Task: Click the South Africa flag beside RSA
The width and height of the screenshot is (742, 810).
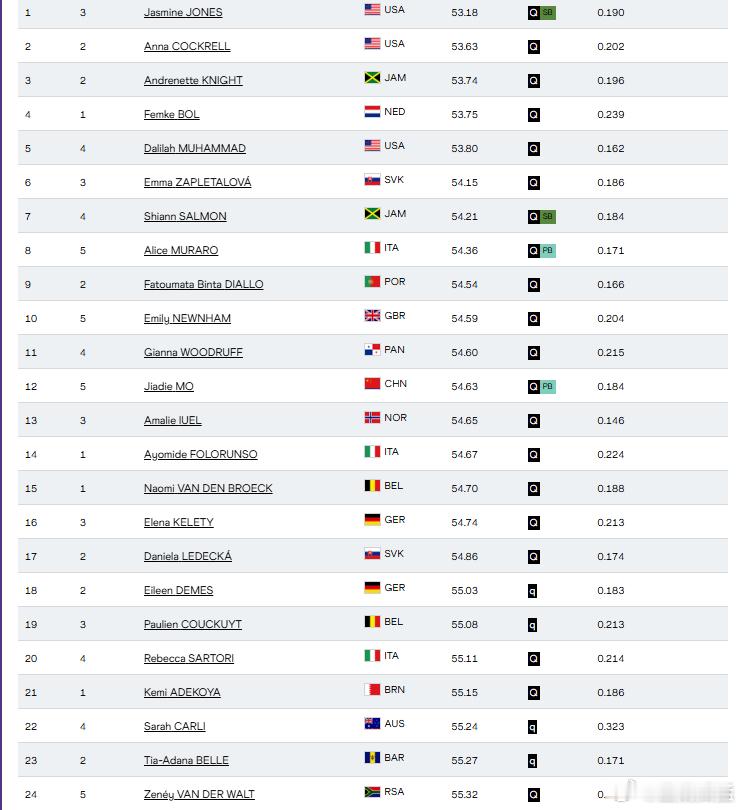Action: (x=372, y=791)
